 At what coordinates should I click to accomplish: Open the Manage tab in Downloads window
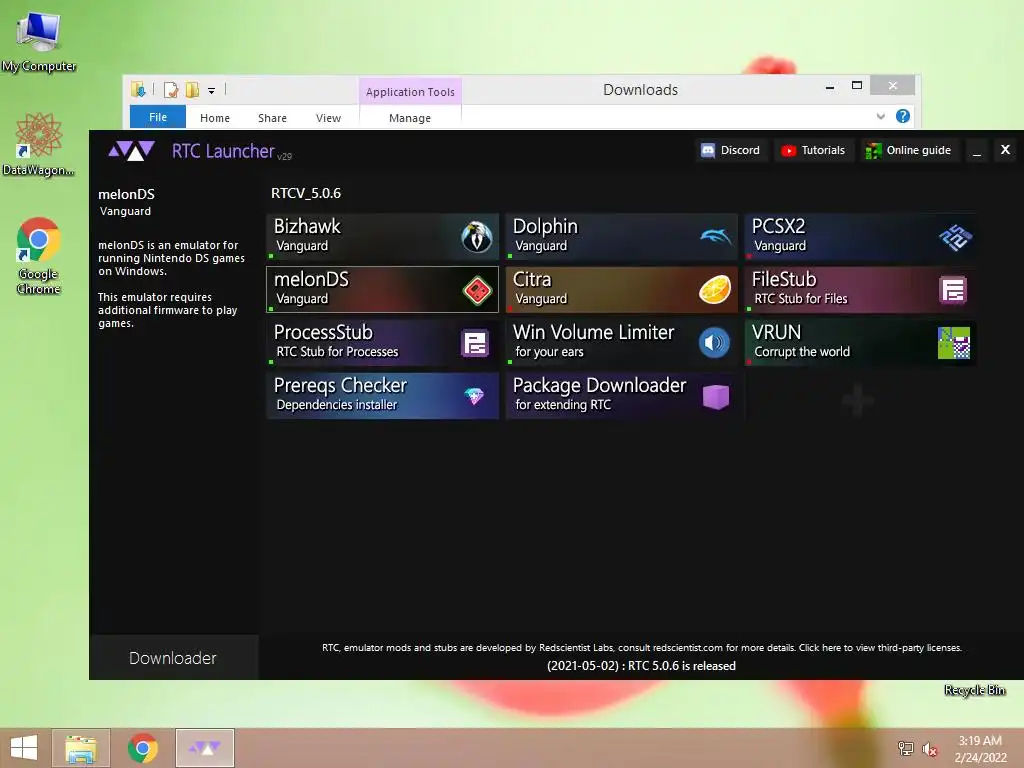point(410,118)
